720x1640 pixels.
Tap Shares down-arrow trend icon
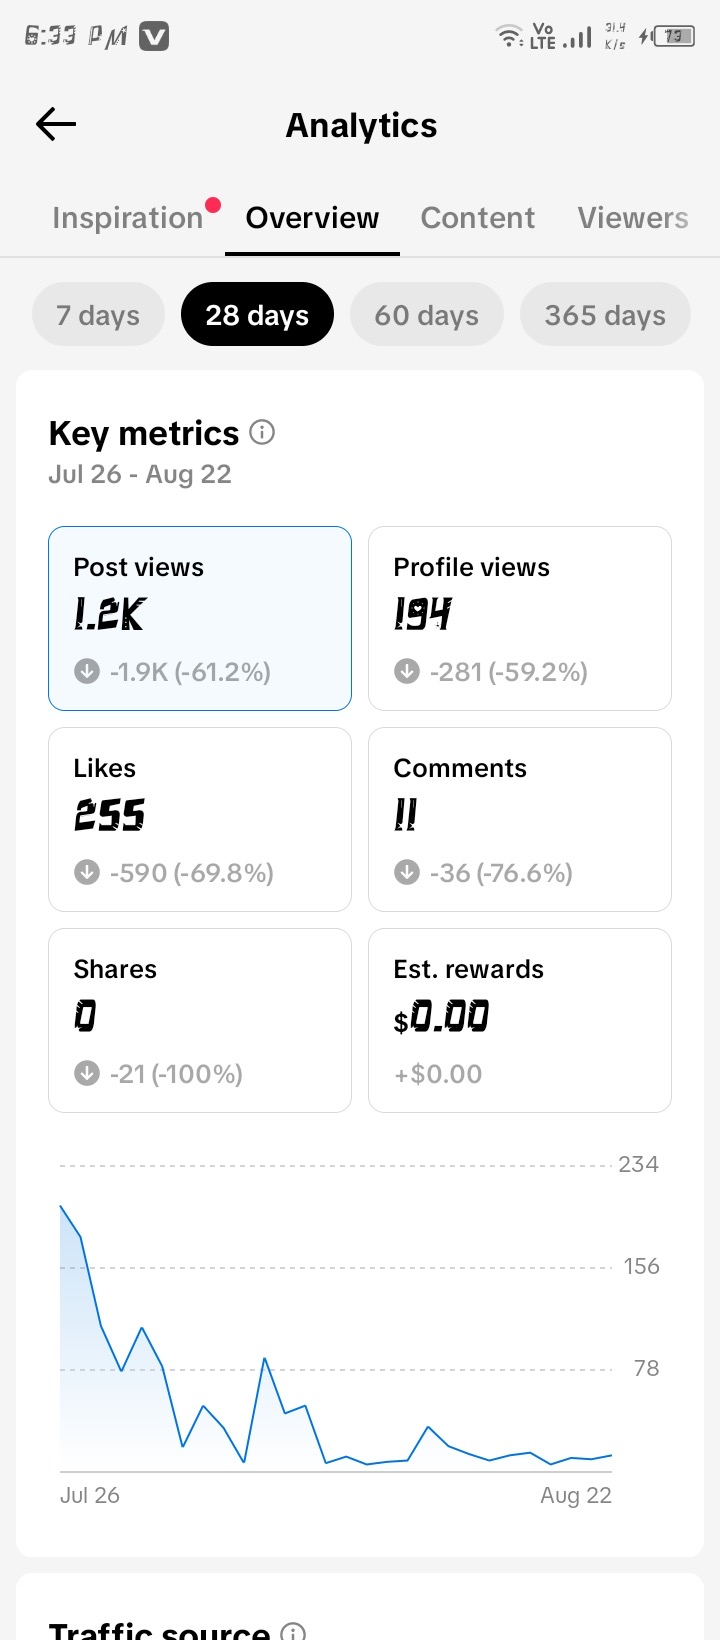[87, 1073]
